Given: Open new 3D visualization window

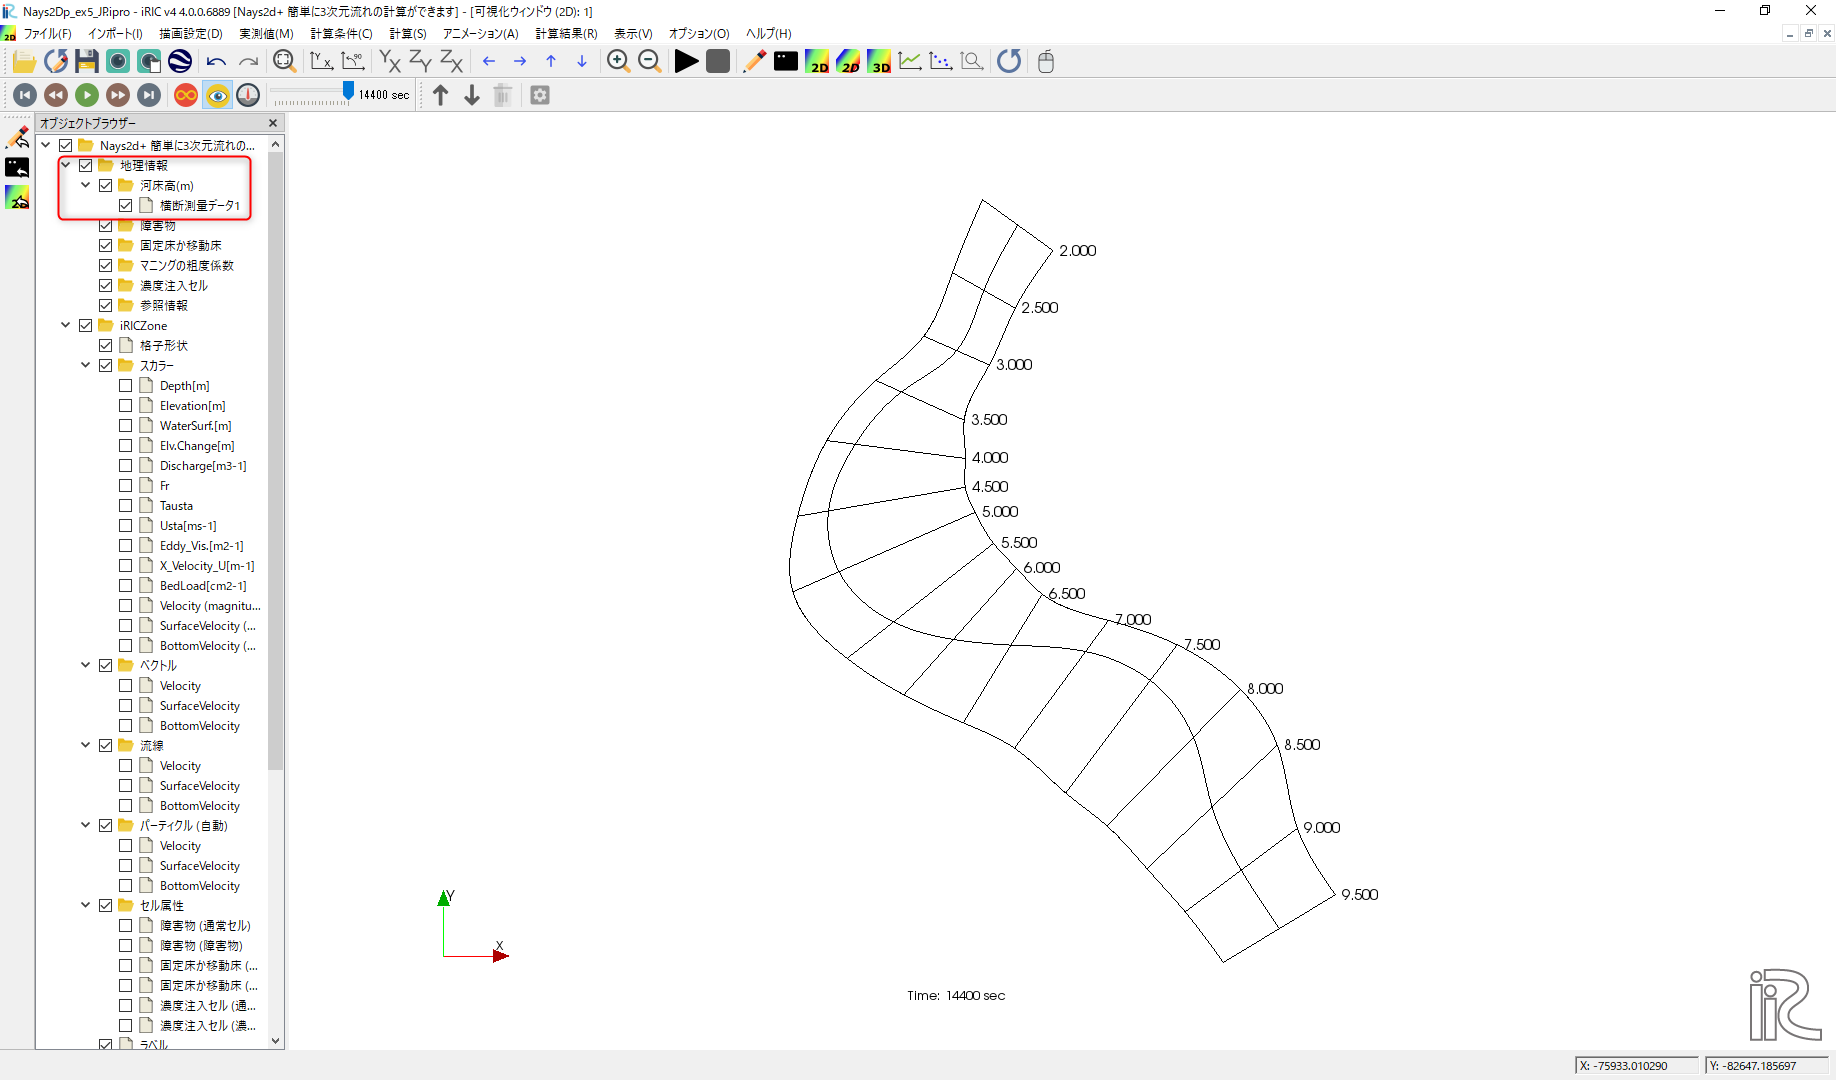Looking at the screenshot, I should [x=879, y=62].
